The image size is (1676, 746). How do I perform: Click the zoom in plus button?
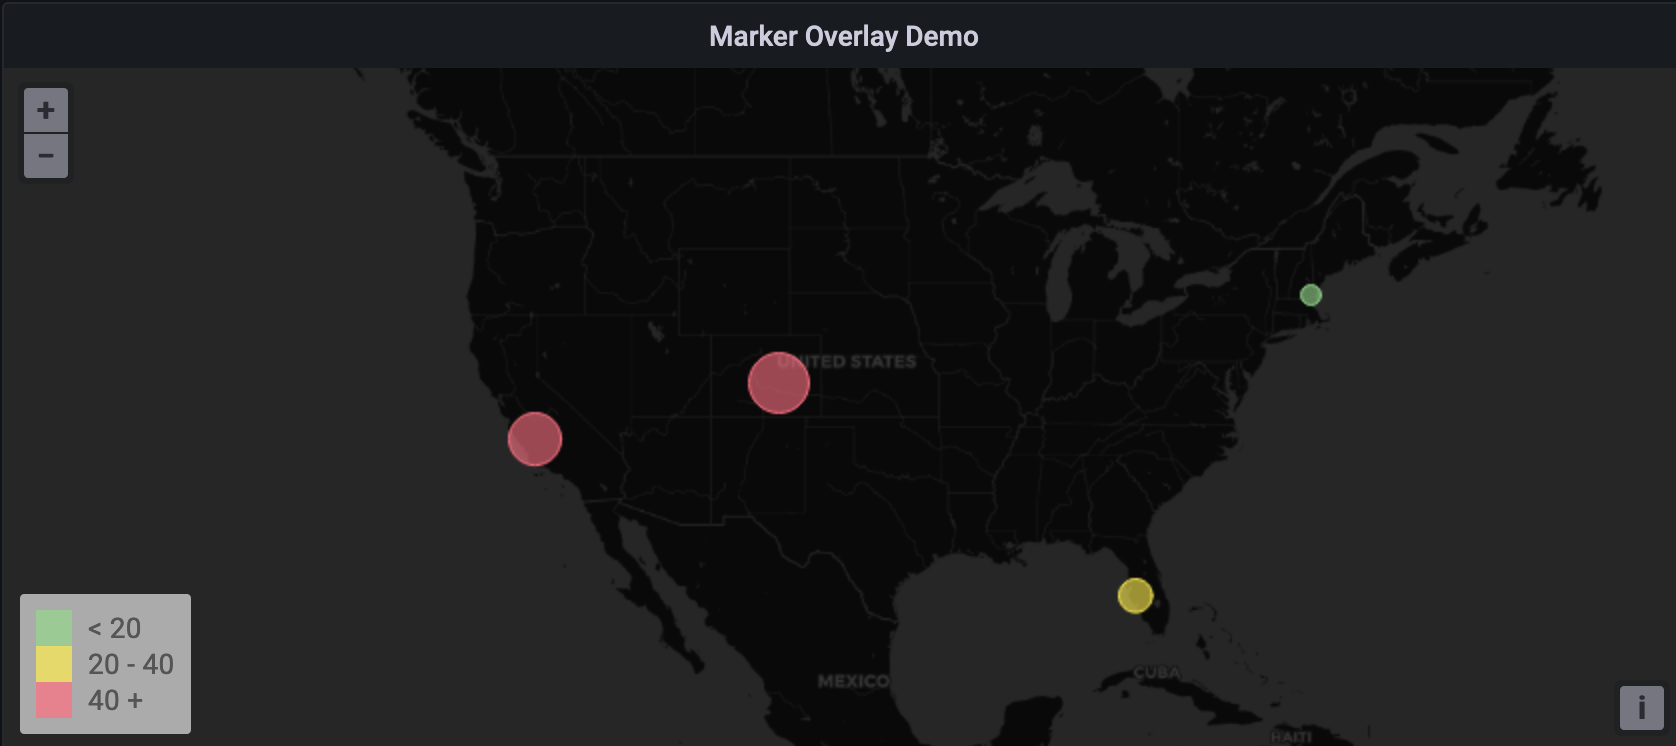pyautogui.click(x=46, y=110)
